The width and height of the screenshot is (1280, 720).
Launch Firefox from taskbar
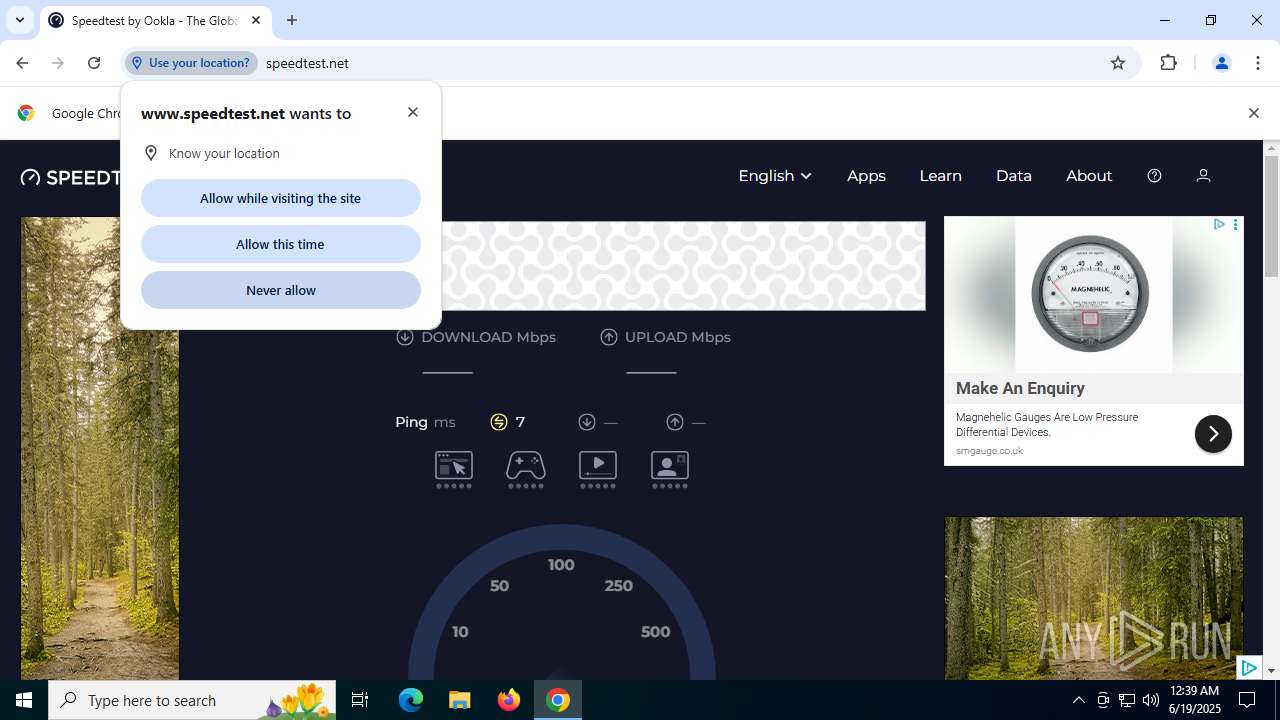(x=509, y=700)
